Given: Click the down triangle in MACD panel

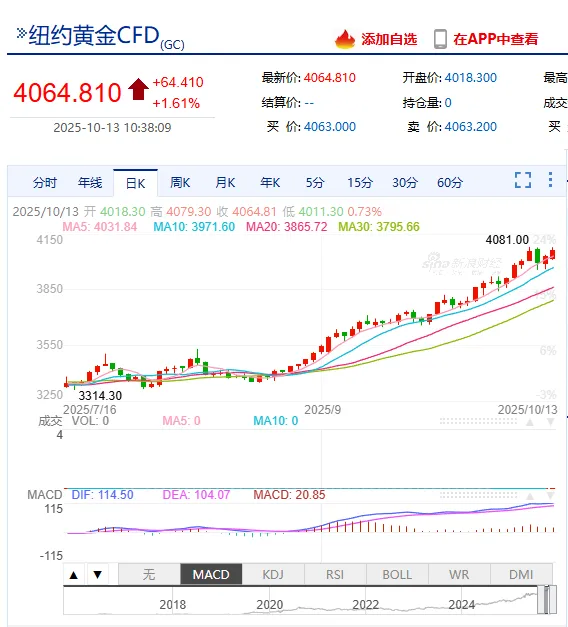Looking at the screenshot, I should [x=550, y=496].
